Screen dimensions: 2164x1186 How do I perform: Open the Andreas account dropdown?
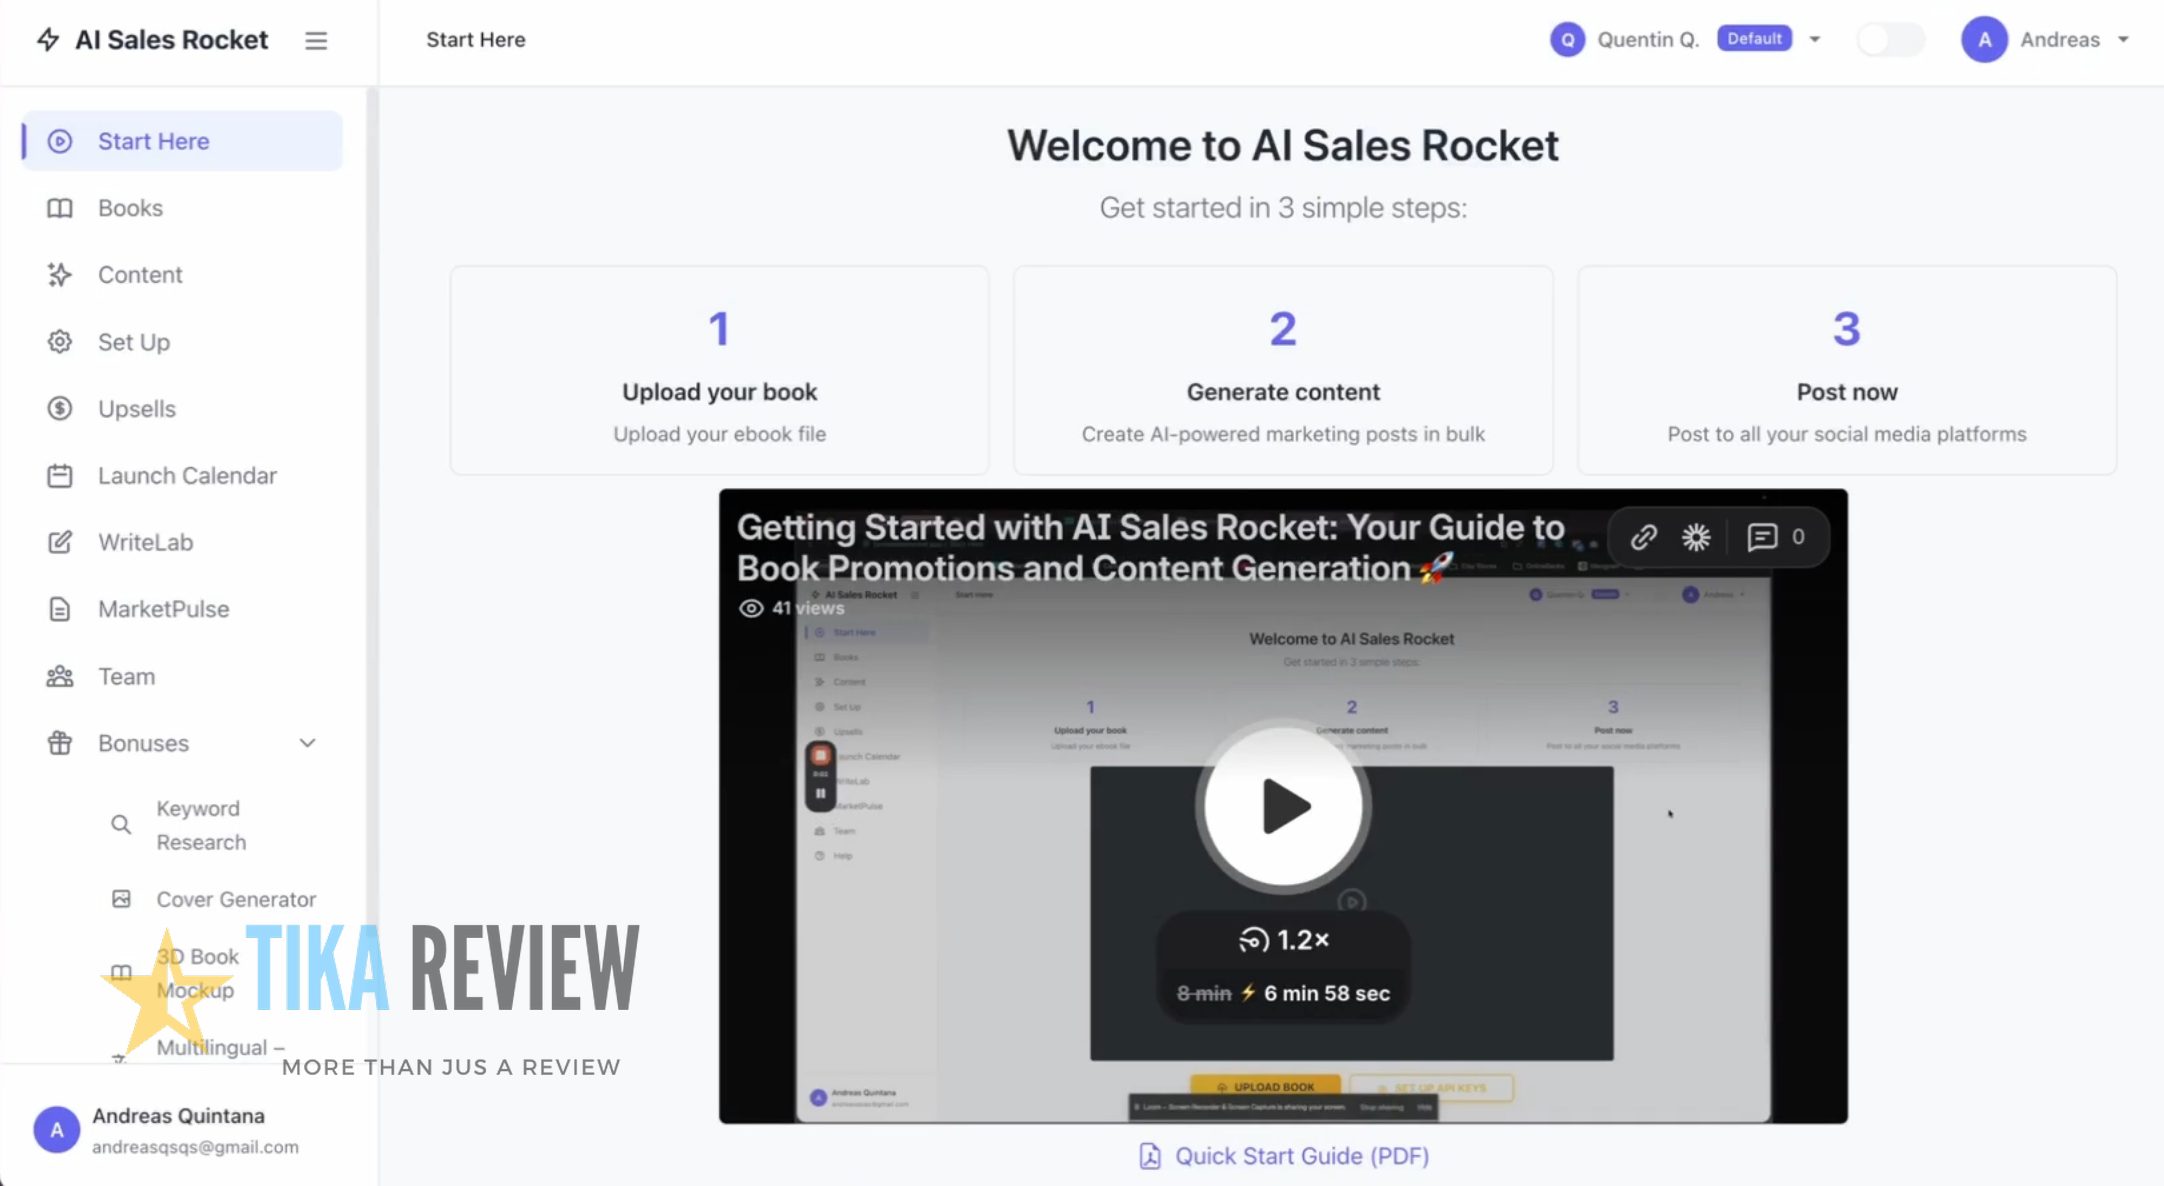click(x=2122, y=40)
